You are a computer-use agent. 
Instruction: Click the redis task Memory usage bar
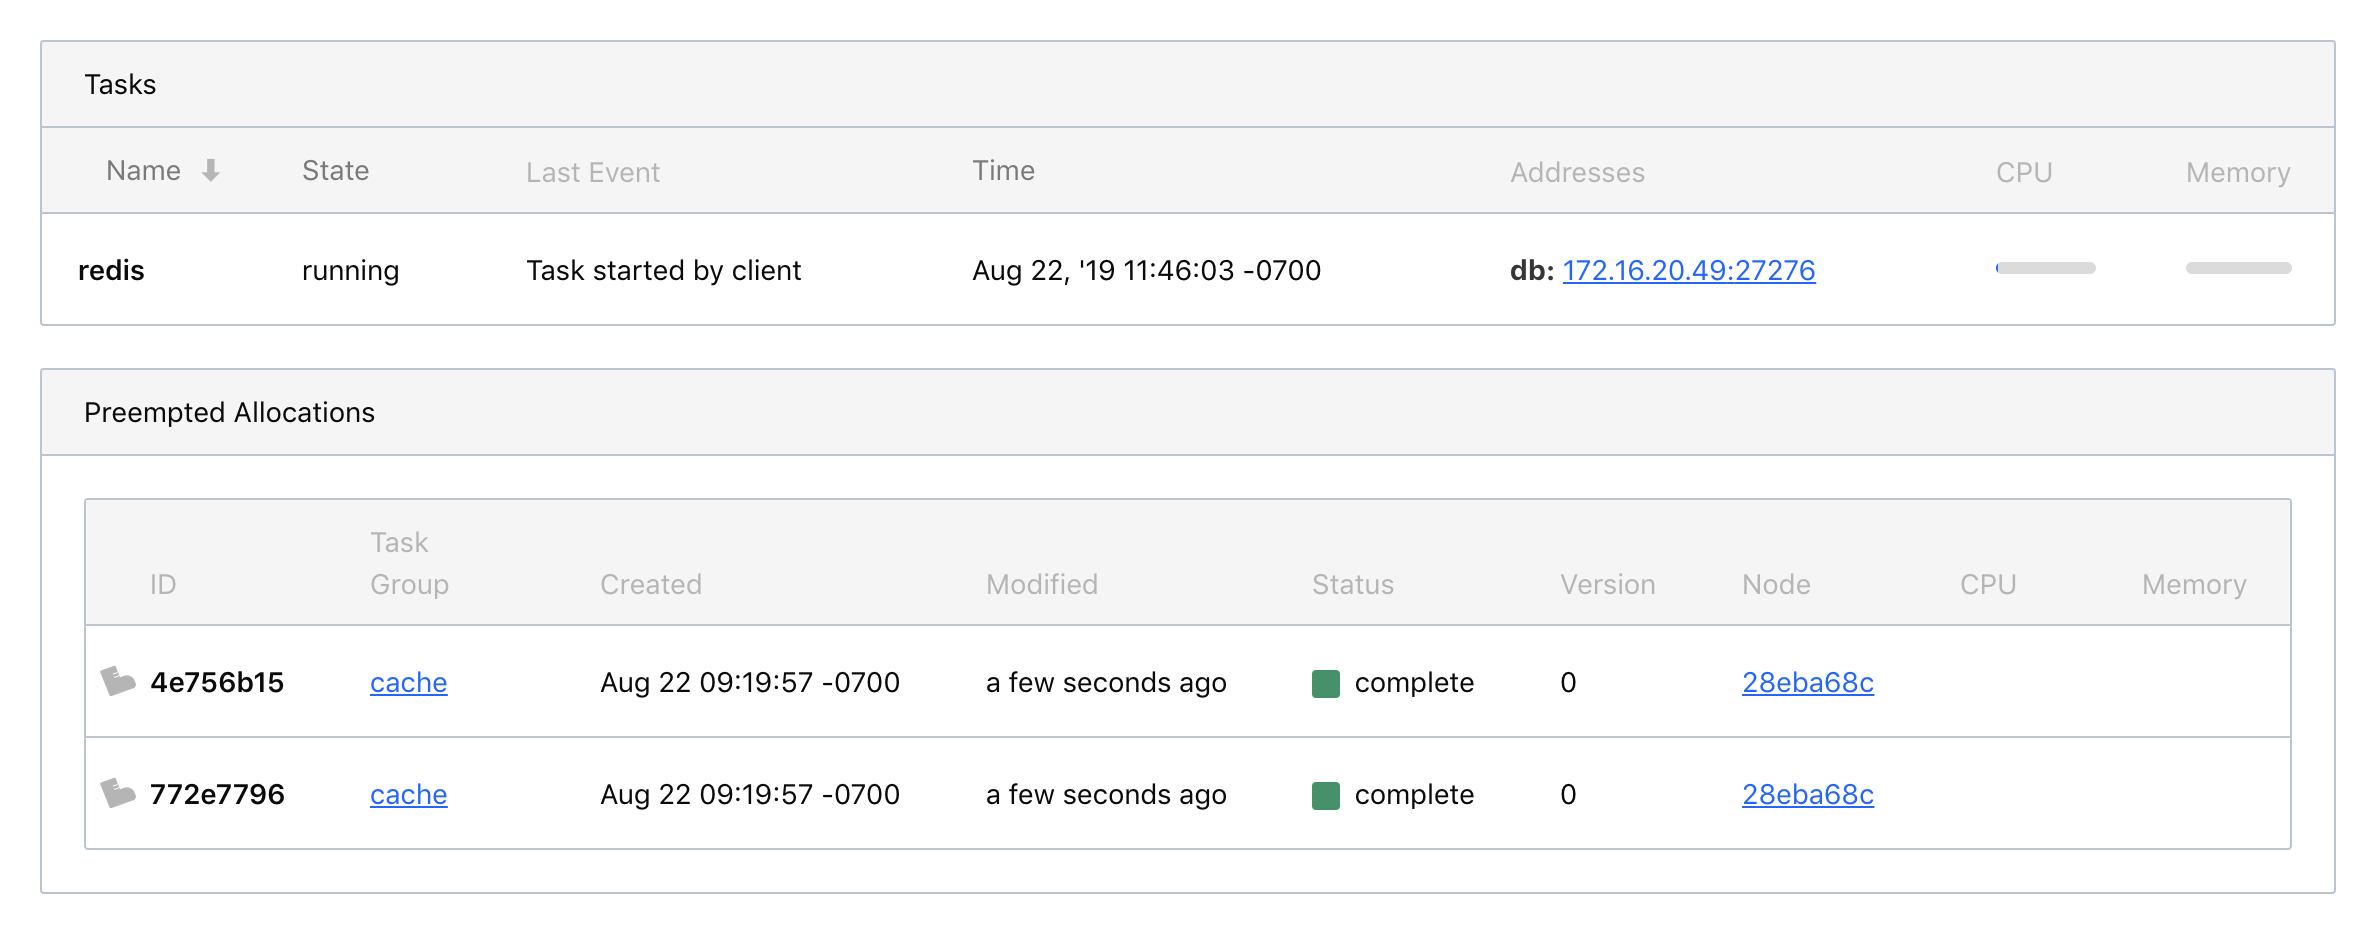coord(2238,268)
